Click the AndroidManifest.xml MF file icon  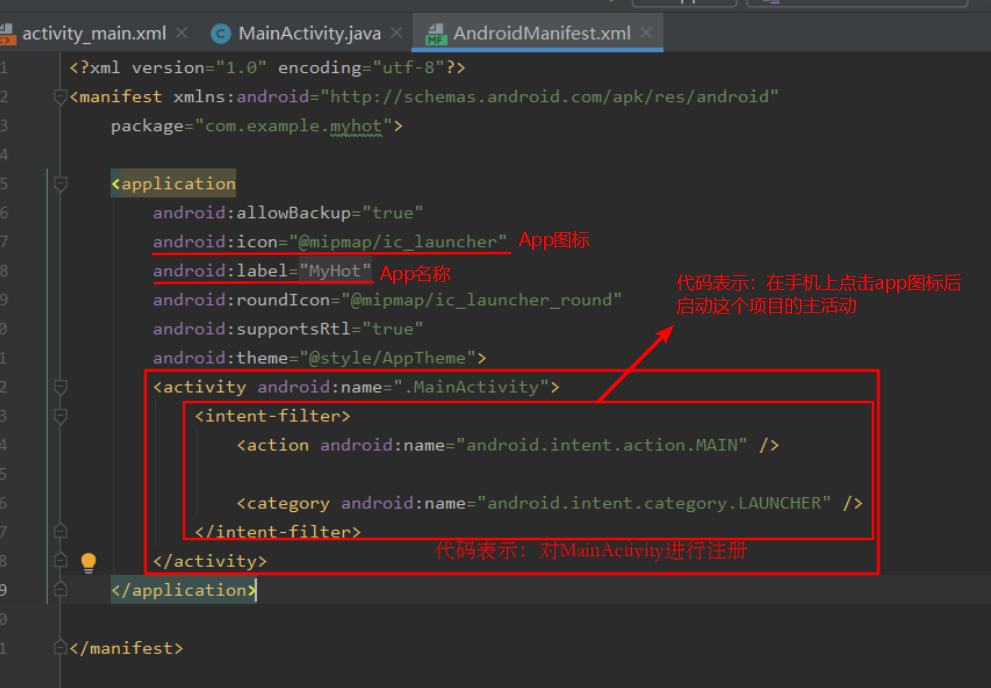(436, 34)
